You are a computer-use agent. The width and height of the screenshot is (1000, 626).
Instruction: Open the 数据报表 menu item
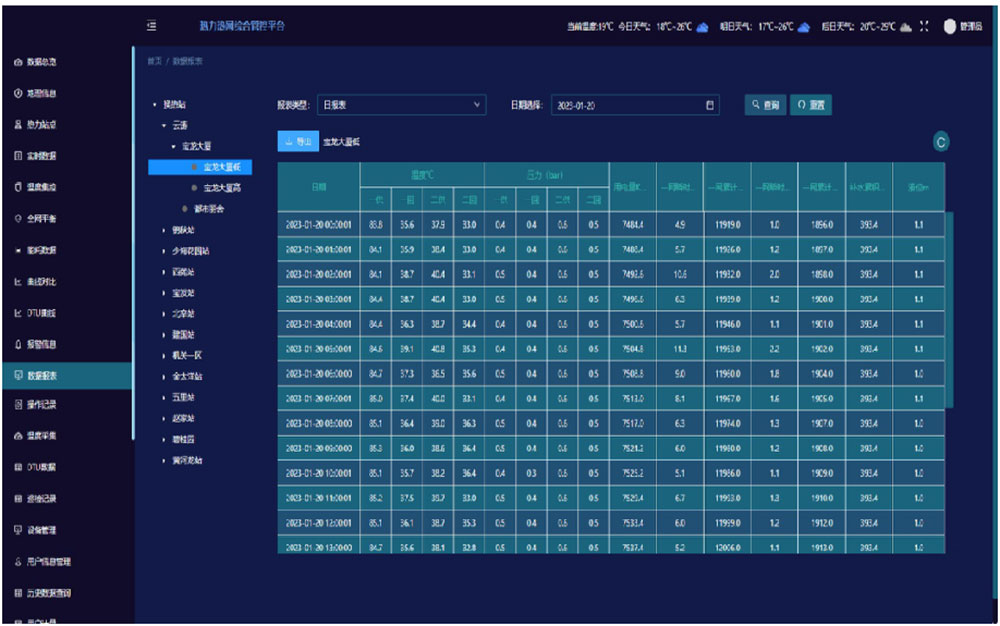coord(67,375)
